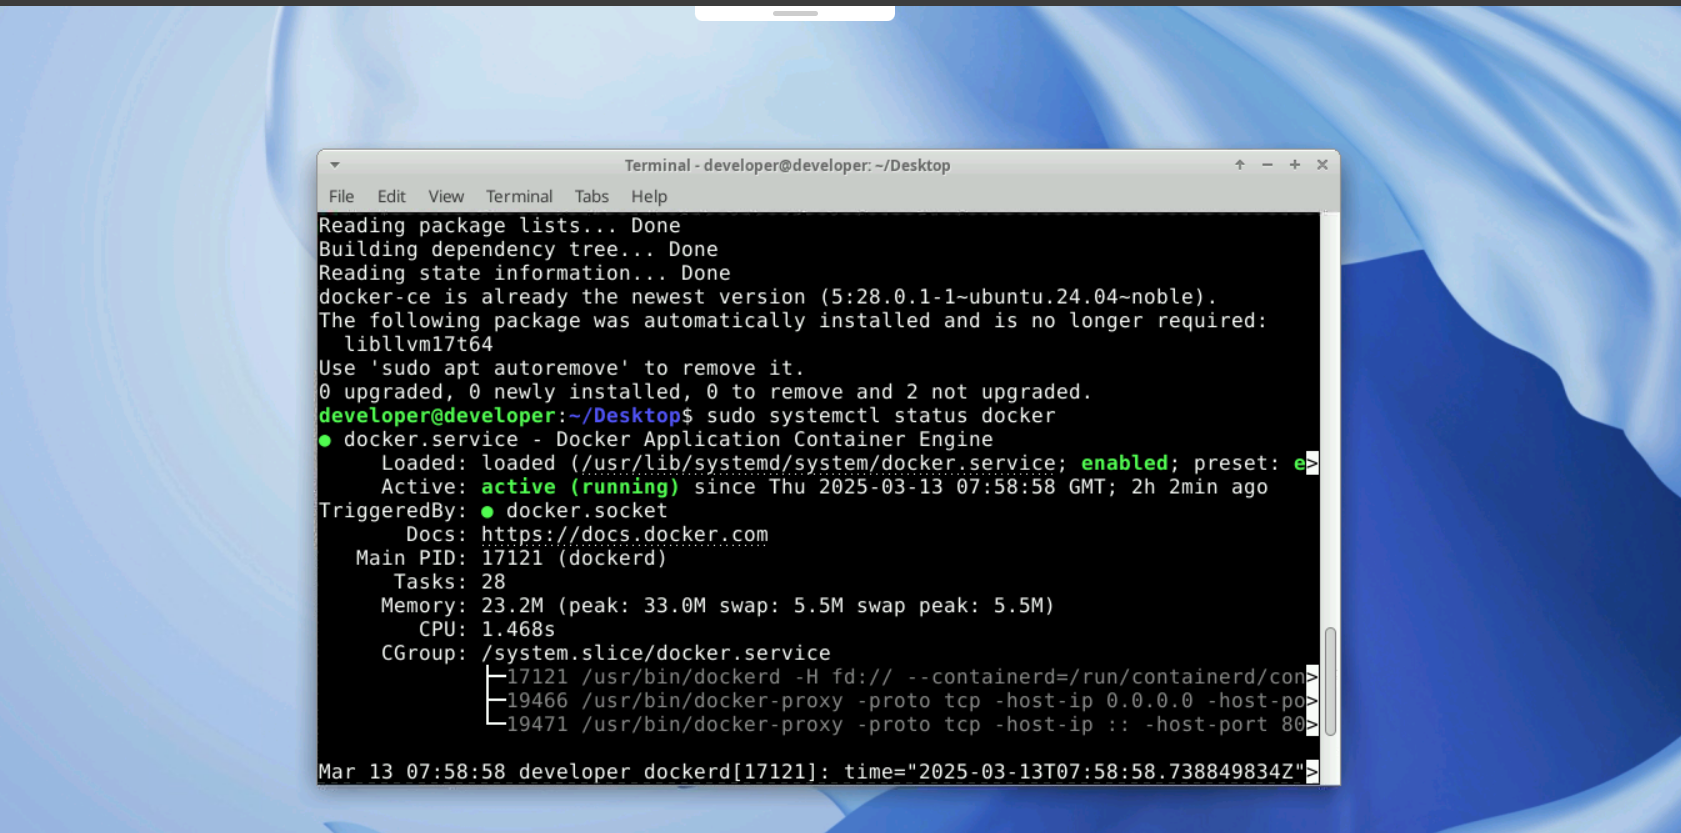The image size is (1681, 833).
Task: Open the Help menu
Action: (x=649, y=196)
